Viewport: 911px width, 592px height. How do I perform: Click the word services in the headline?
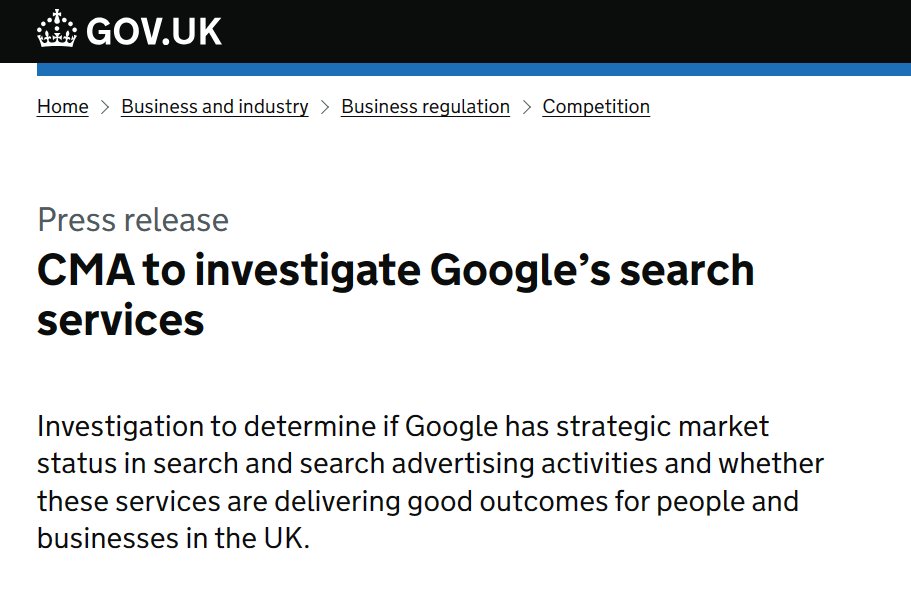point(120,321)
